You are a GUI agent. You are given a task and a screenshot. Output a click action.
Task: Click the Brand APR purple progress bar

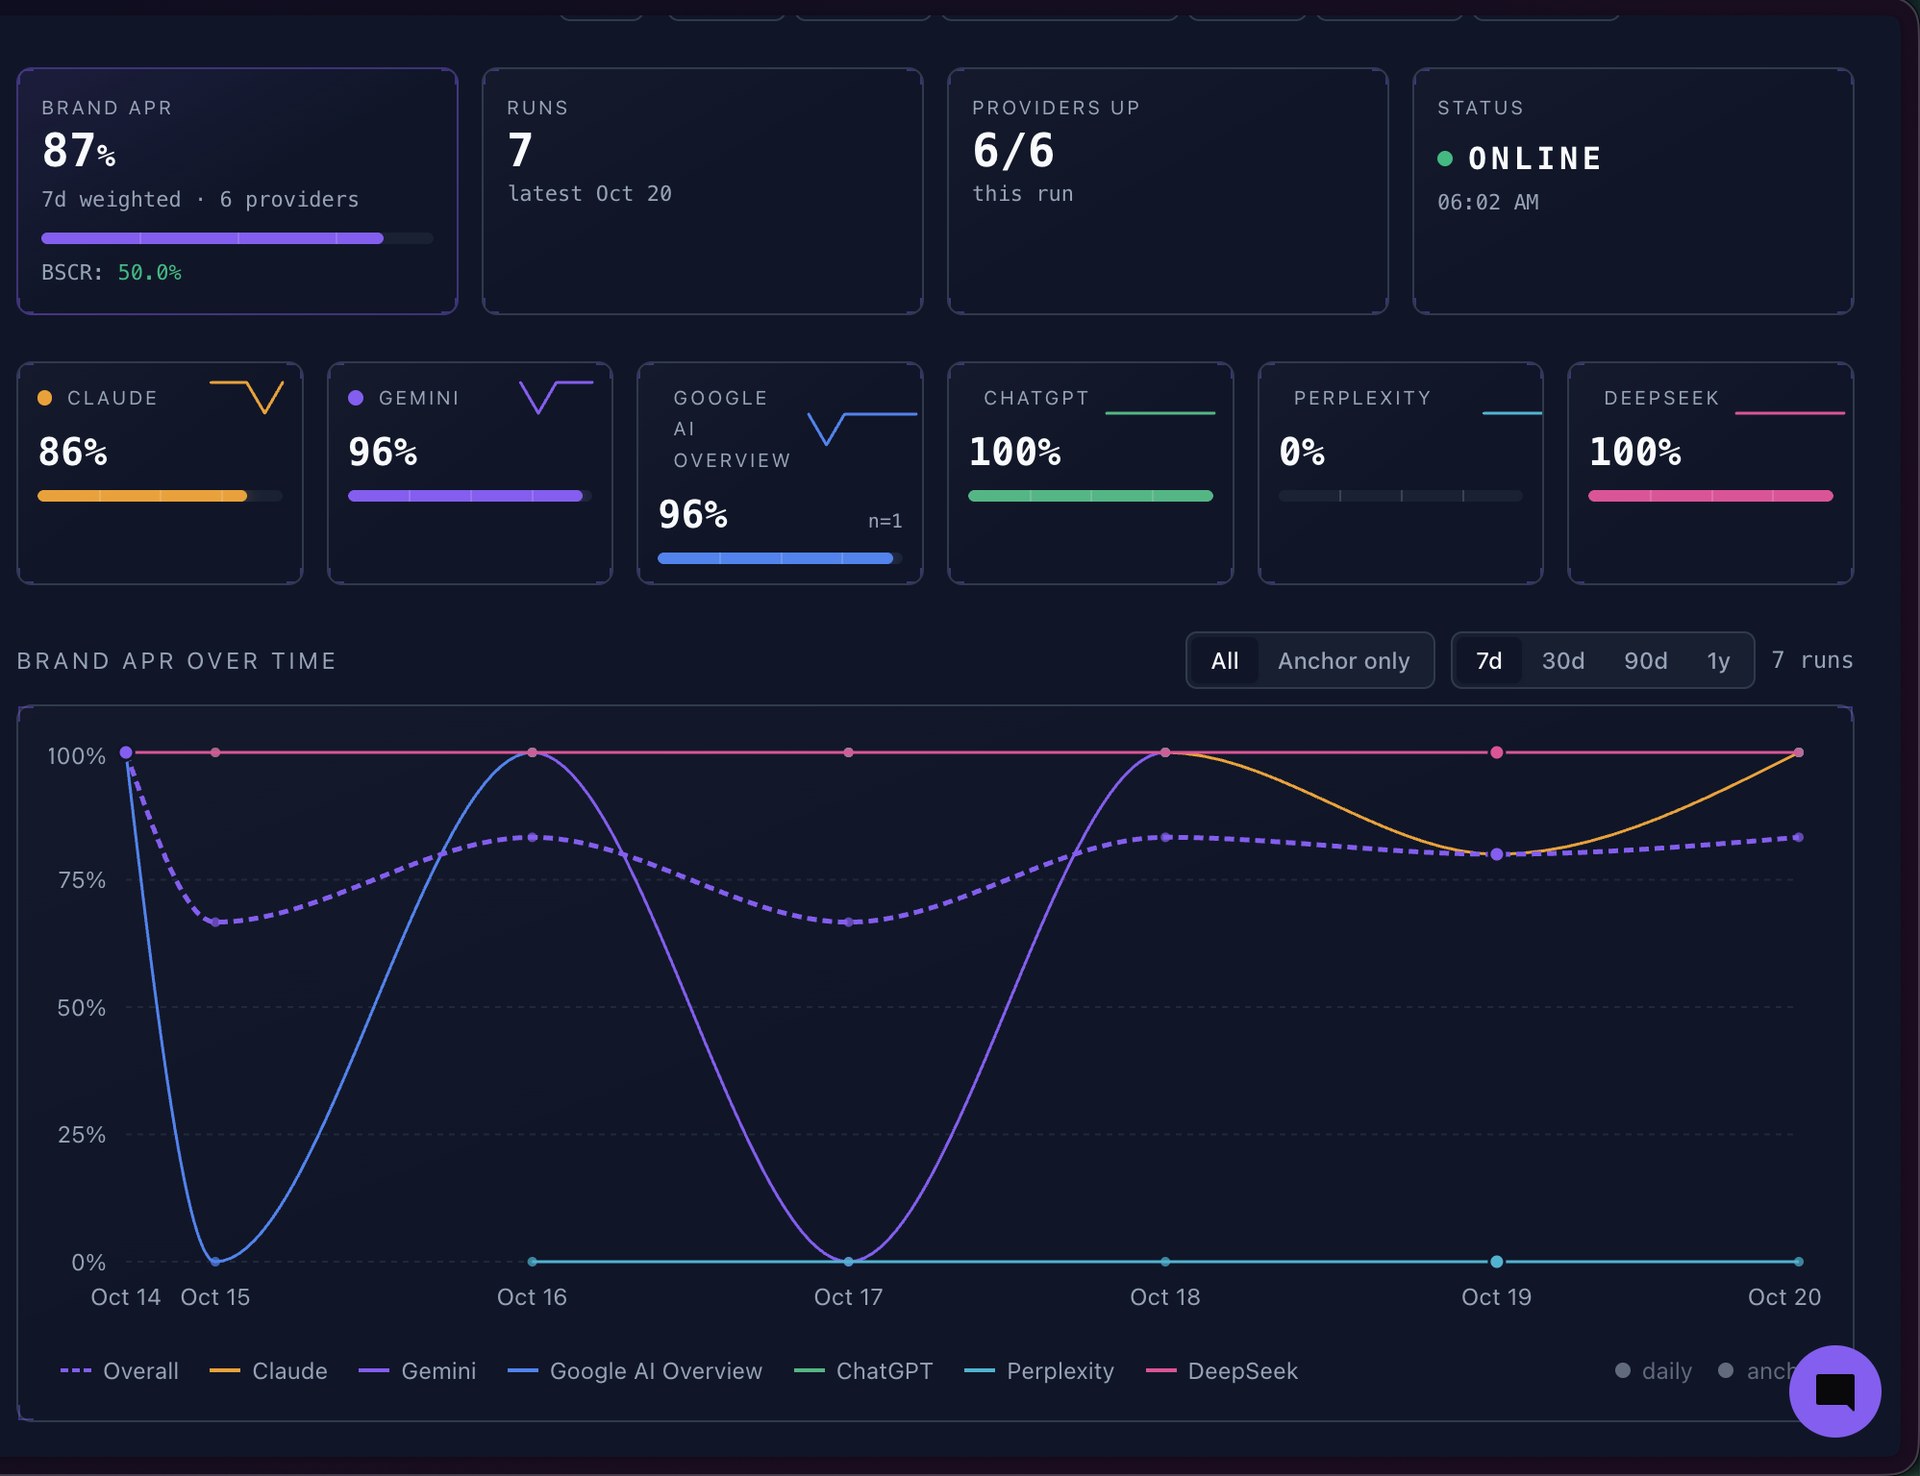[x=237, y=238]
